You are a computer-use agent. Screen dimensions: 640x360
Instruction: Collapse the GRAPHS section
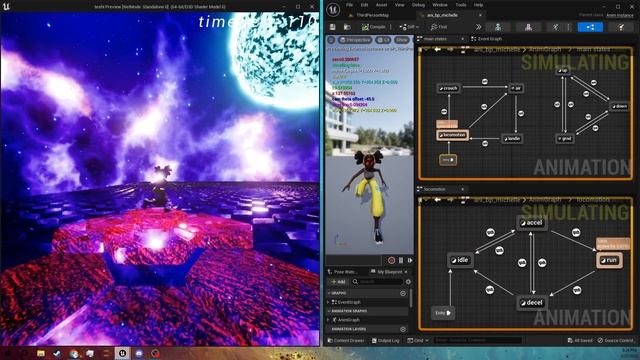329,293
